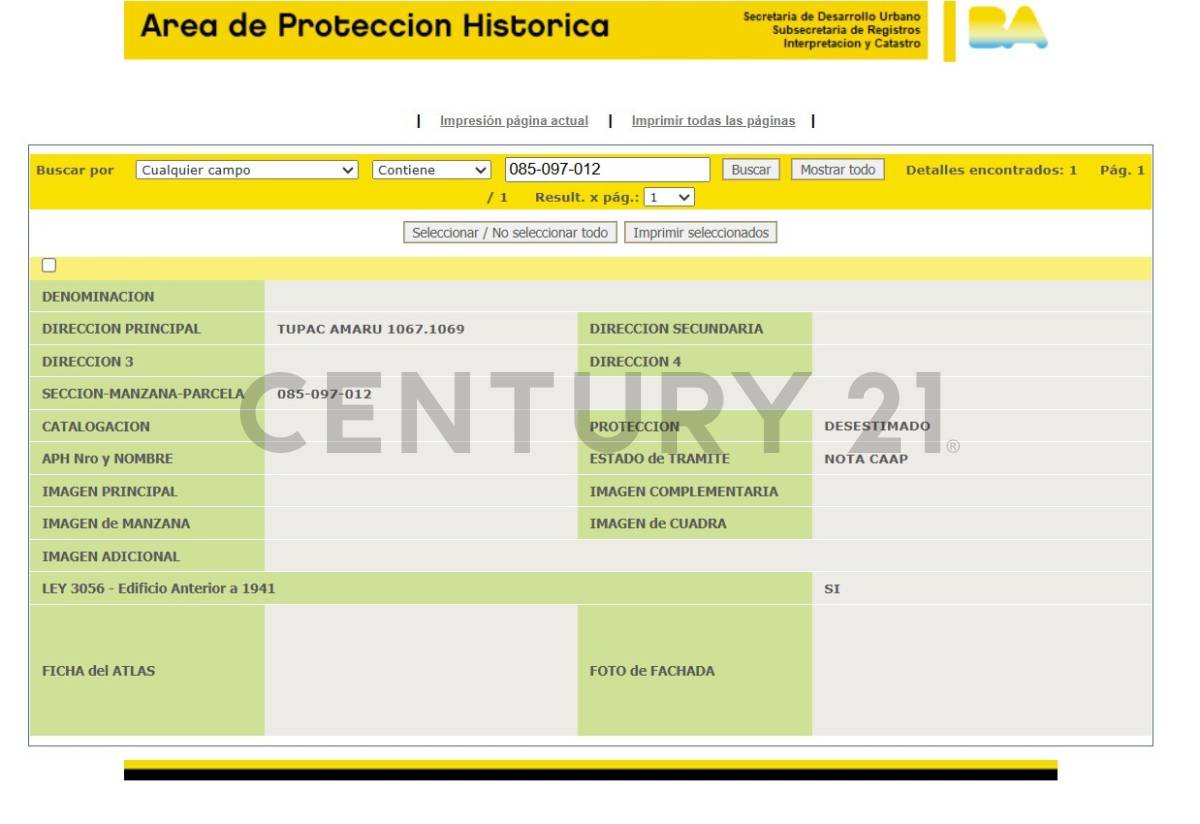The height and width of the screenshot is (824, 1200).
Task: Tick the record selection checkbox
Action: click(49, 266)
